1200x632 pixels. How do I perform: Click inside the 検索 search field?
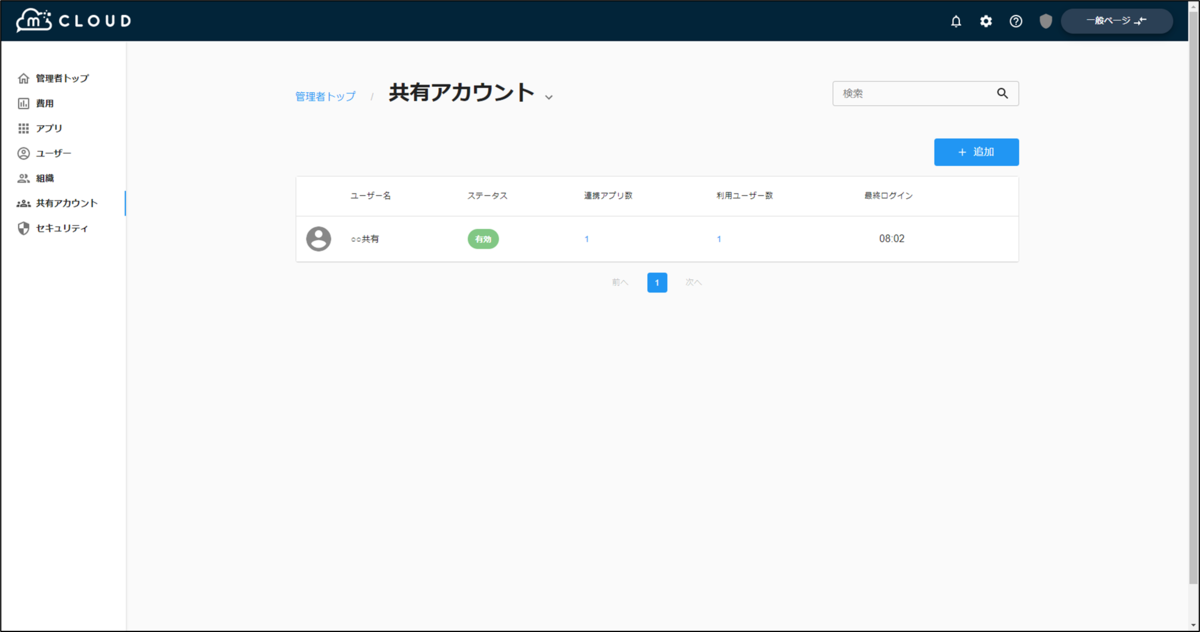point(910,93)
